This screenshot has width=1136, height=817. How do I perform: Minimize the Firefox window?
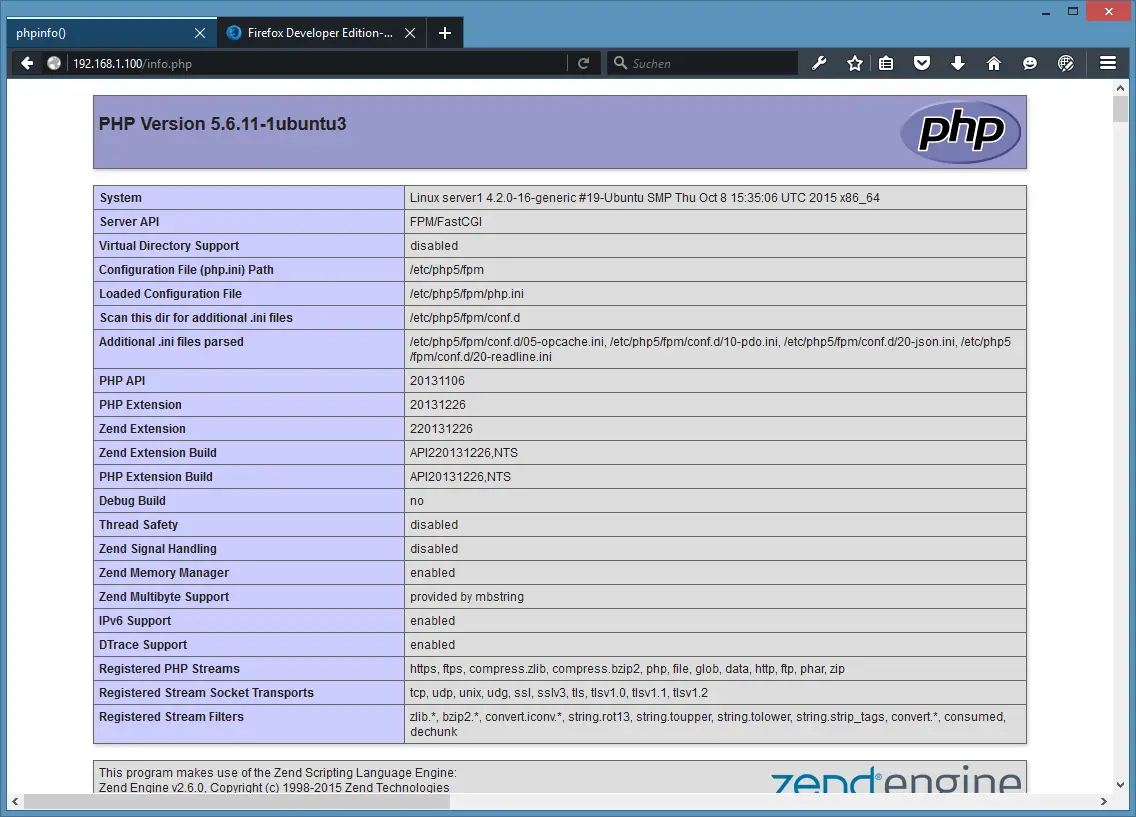1046,12
